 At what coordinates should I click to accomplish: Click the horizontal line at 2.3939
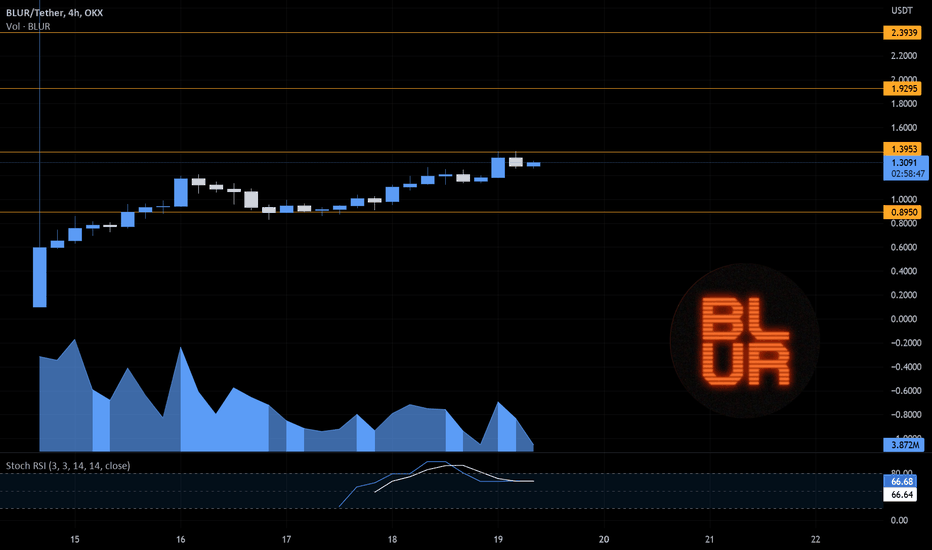tap(441, 33)
